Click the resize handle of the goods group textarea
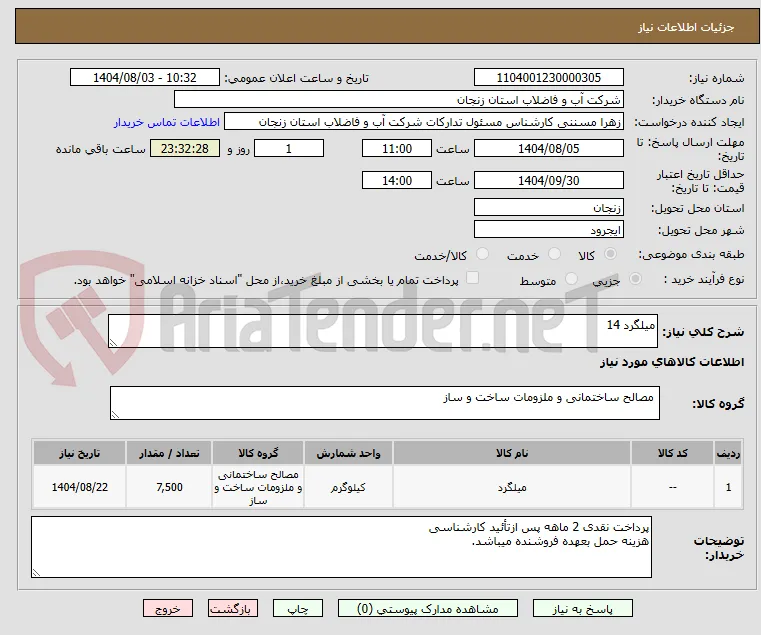The image size is (761, 635). [115, 415]
